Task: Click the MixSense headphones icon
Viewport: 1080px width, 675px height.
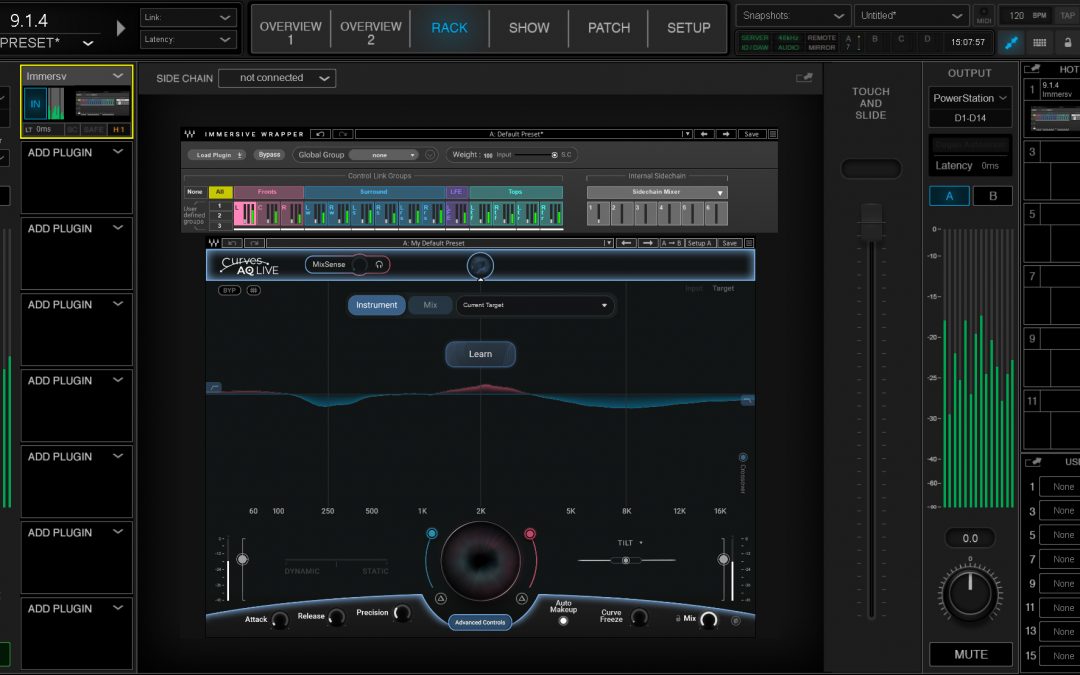Action: (x=379, y=264)
